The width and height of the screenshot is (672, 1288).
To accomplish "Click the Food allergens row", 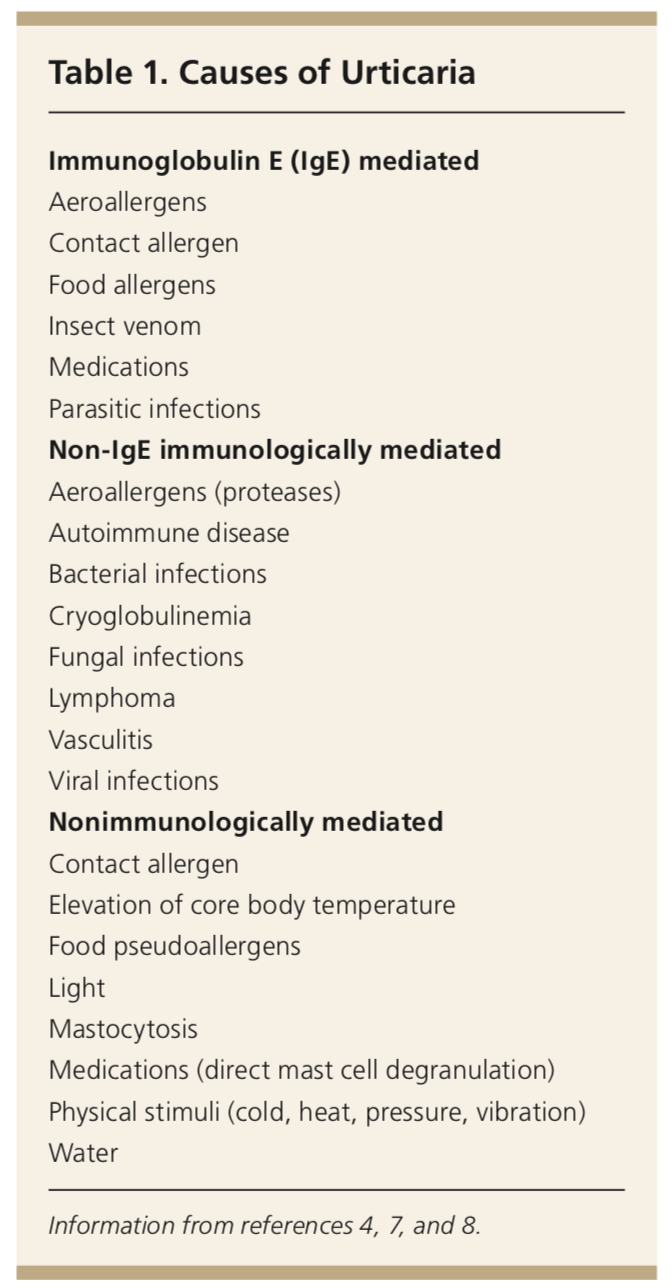I will pos(132,284).
